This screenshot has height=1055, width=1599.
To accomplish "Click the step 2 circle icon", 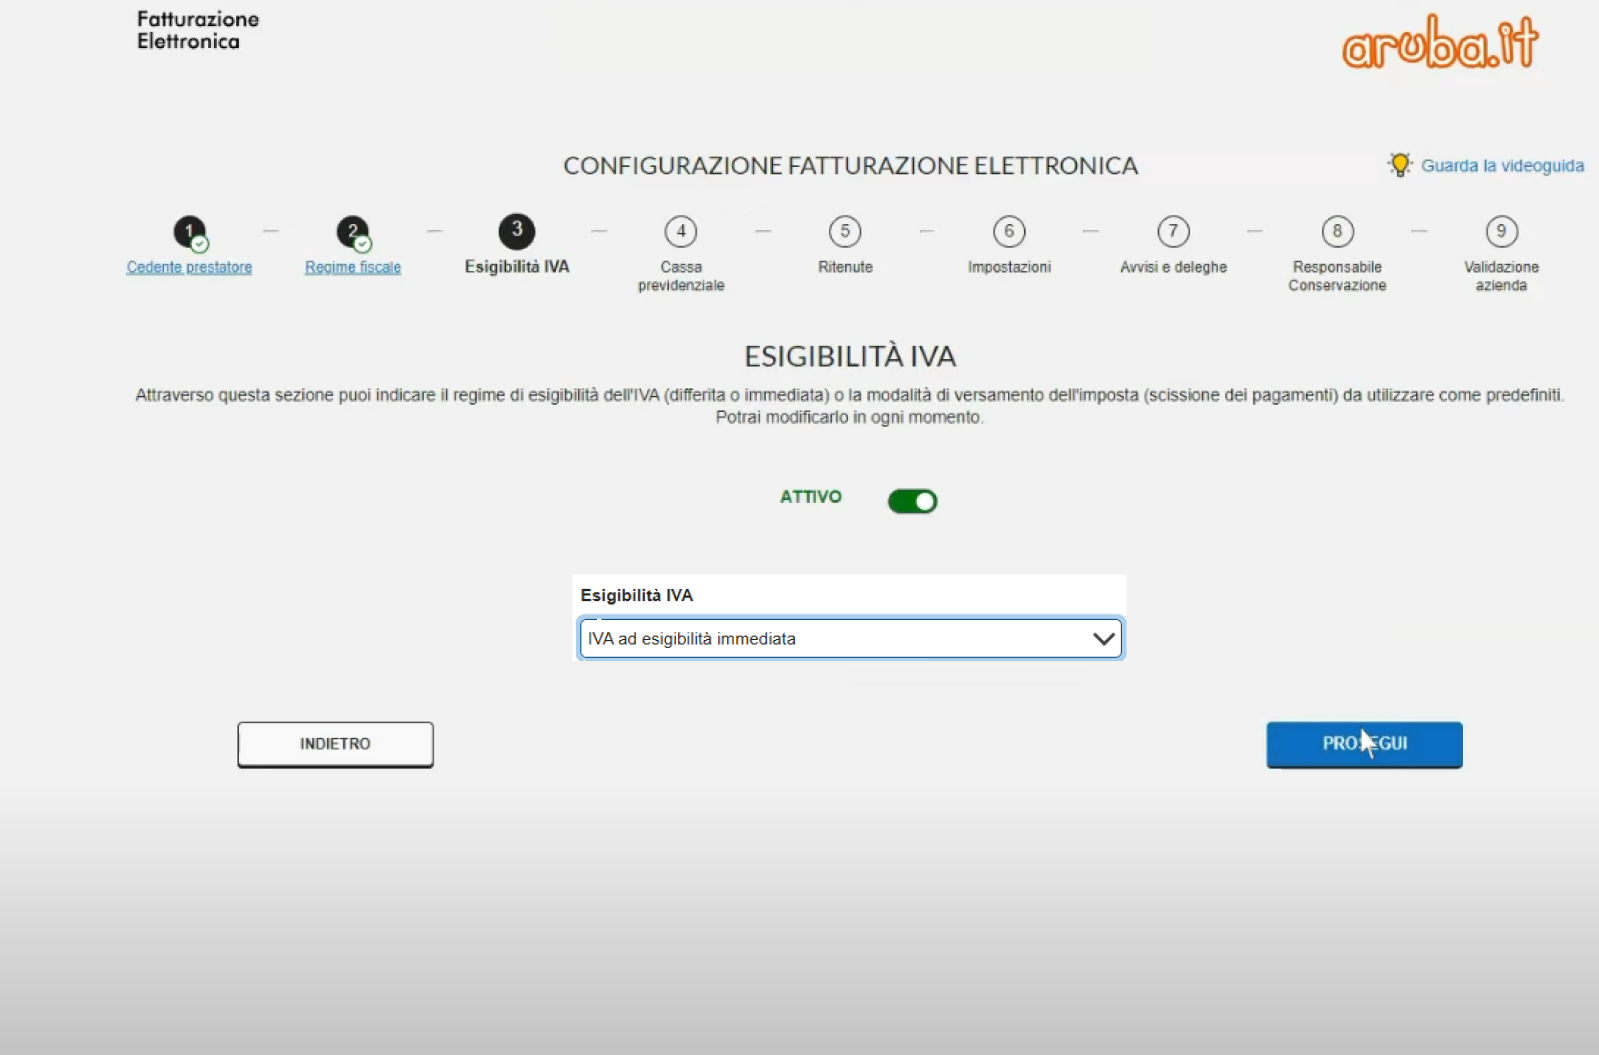I will point(353,232).
